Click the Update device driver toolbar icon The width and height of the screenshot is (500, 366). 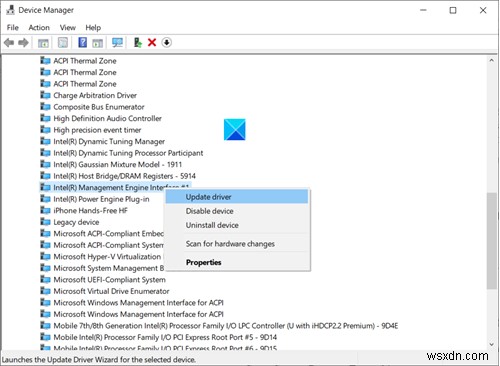pyautogui.click(x=138, y=42)
